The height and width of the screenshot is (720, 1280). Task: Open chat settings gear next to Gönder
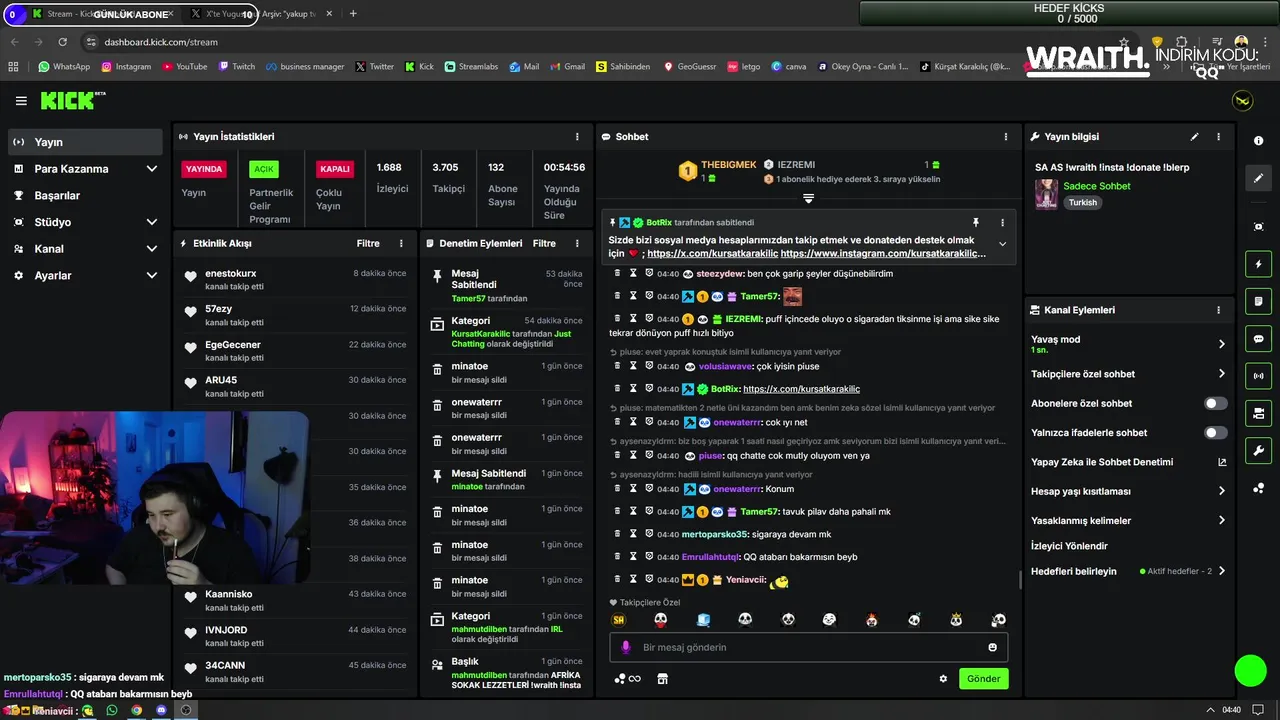pyautogui.click(x=943, y=679)
